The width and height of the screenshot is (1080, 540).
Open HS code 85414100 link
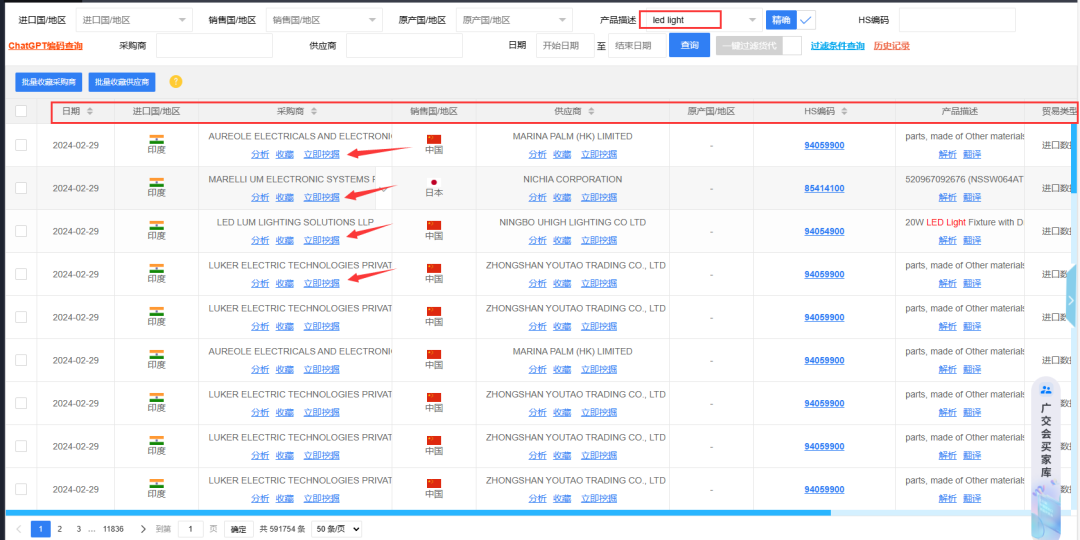click(824, 188)
